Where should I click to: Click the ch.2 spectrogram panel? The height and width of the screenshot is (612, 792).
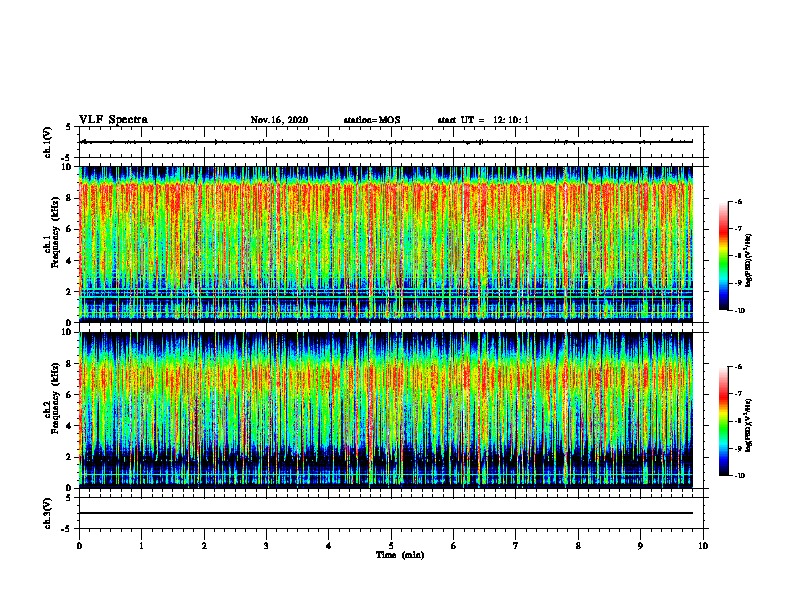(386, 410)
